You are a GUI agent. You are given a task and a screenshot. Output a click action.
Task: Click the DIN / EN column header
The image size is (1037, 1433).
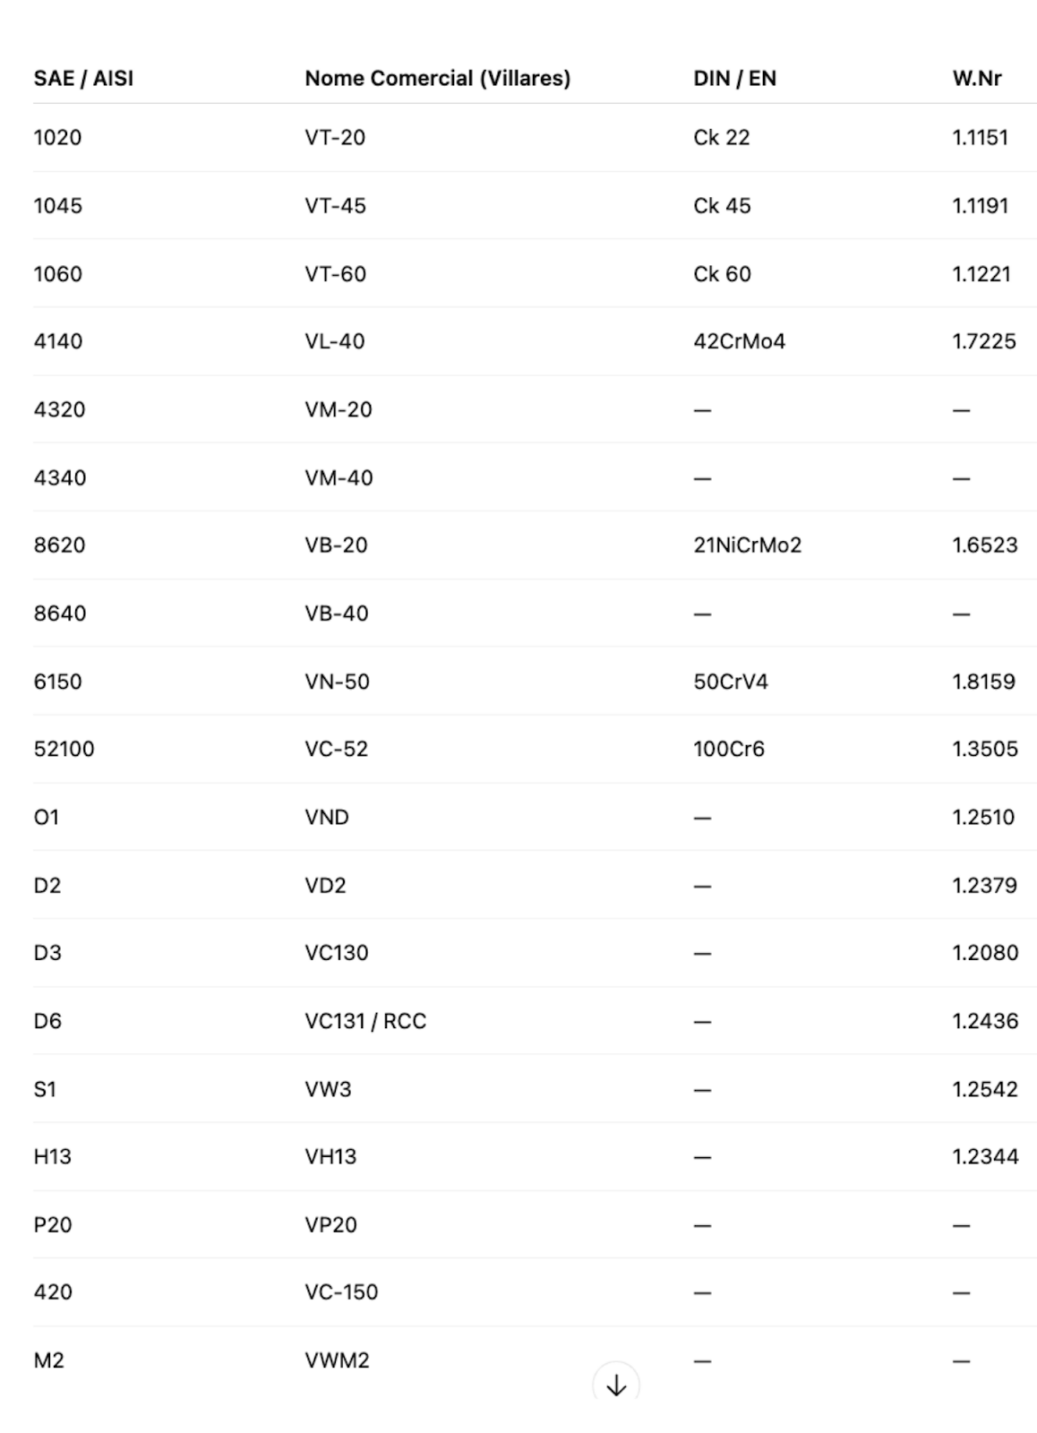(734, 78)
